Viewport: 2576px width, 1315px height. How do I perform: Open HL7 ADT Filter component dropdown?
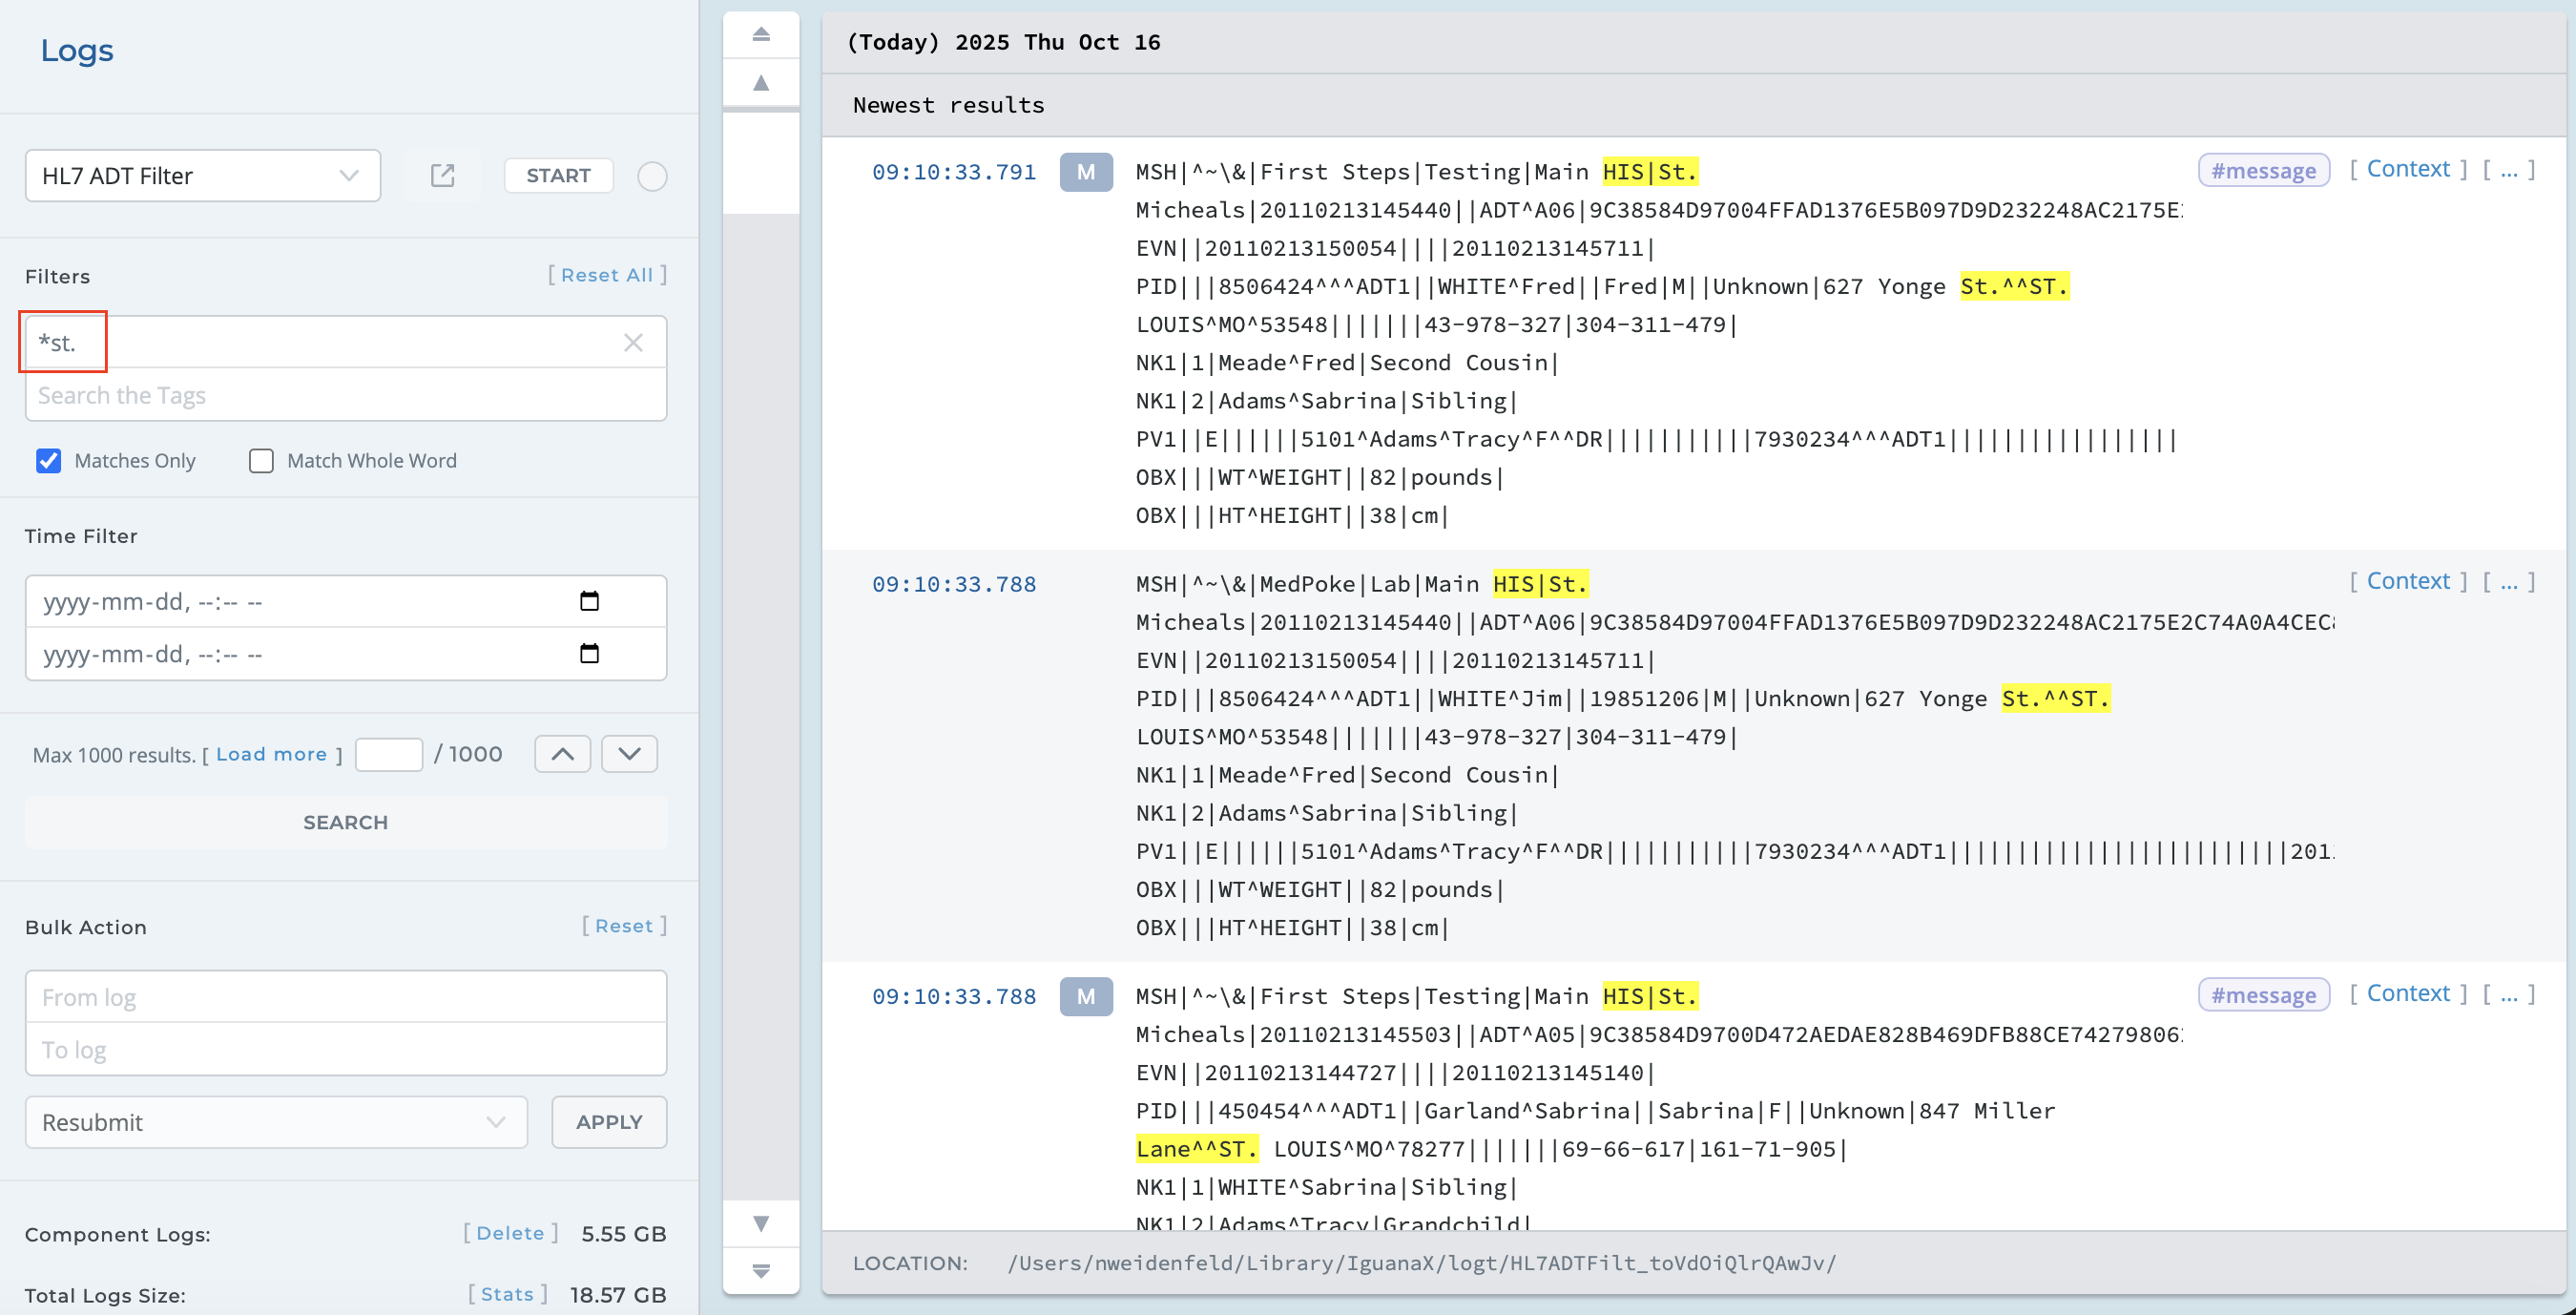pos(203,176)
